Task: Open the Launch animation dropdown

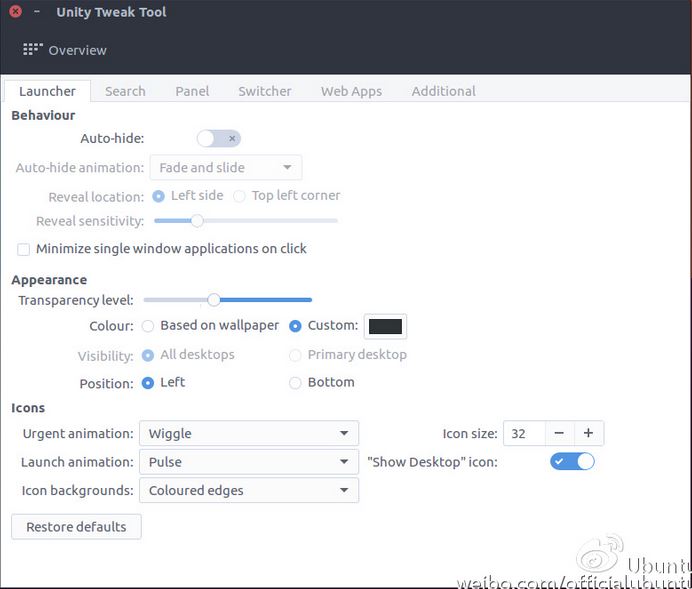Action: click(x=248, y=462)
